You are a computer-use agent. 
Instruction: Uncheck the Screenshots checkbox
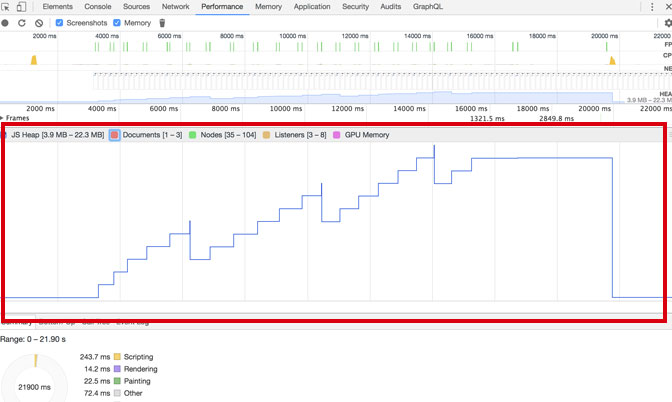(59, 22)
